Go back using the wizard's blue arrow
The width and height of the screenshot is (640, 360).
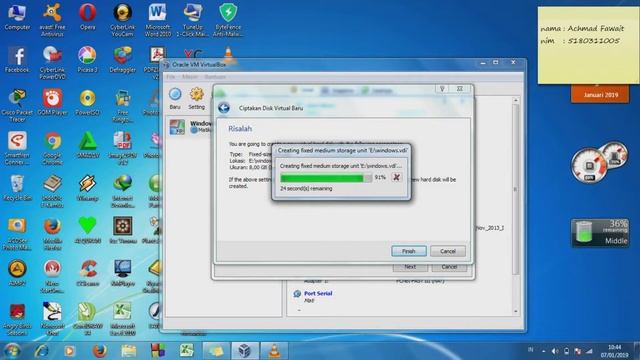224,108
